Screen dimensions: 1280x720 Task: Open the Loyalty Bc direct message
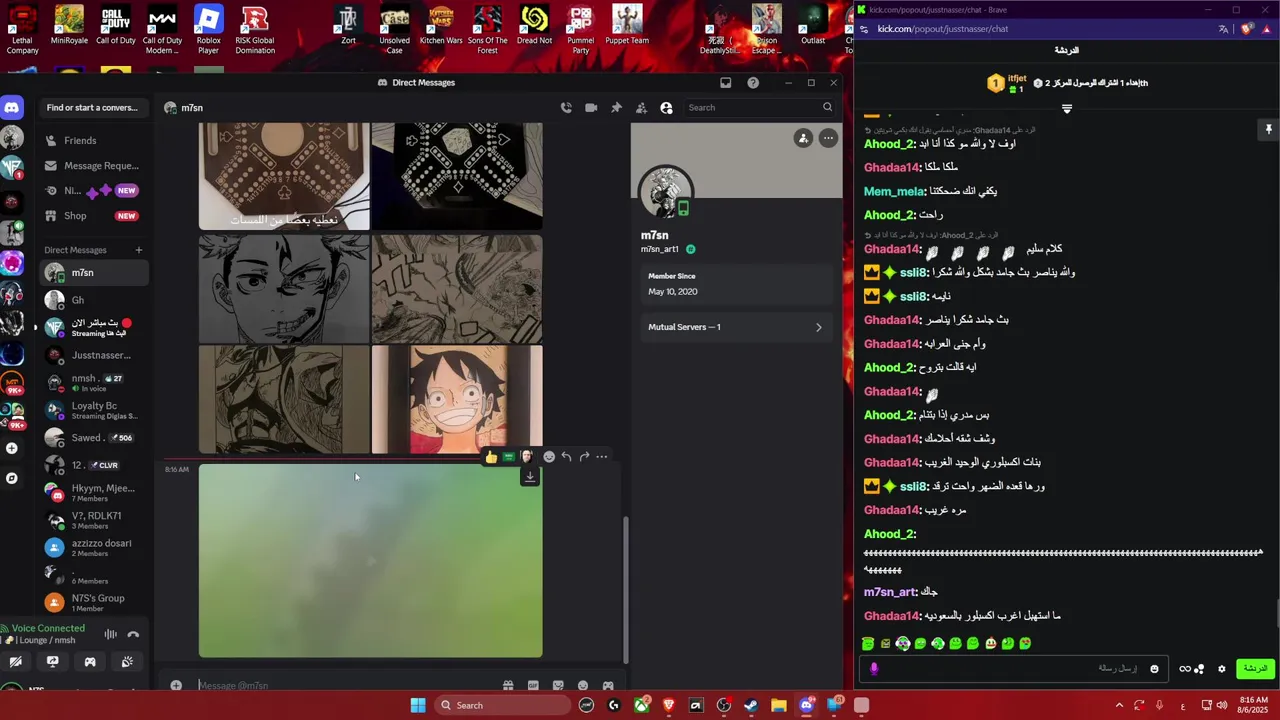pos(94,410)
